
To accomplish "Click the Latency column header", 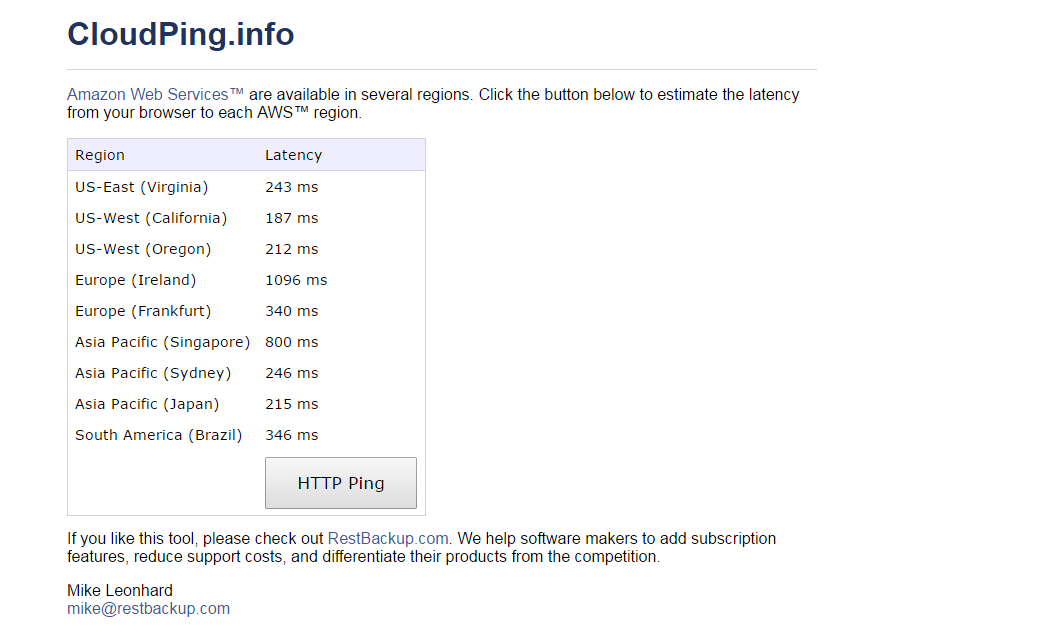I will point(293,155).
